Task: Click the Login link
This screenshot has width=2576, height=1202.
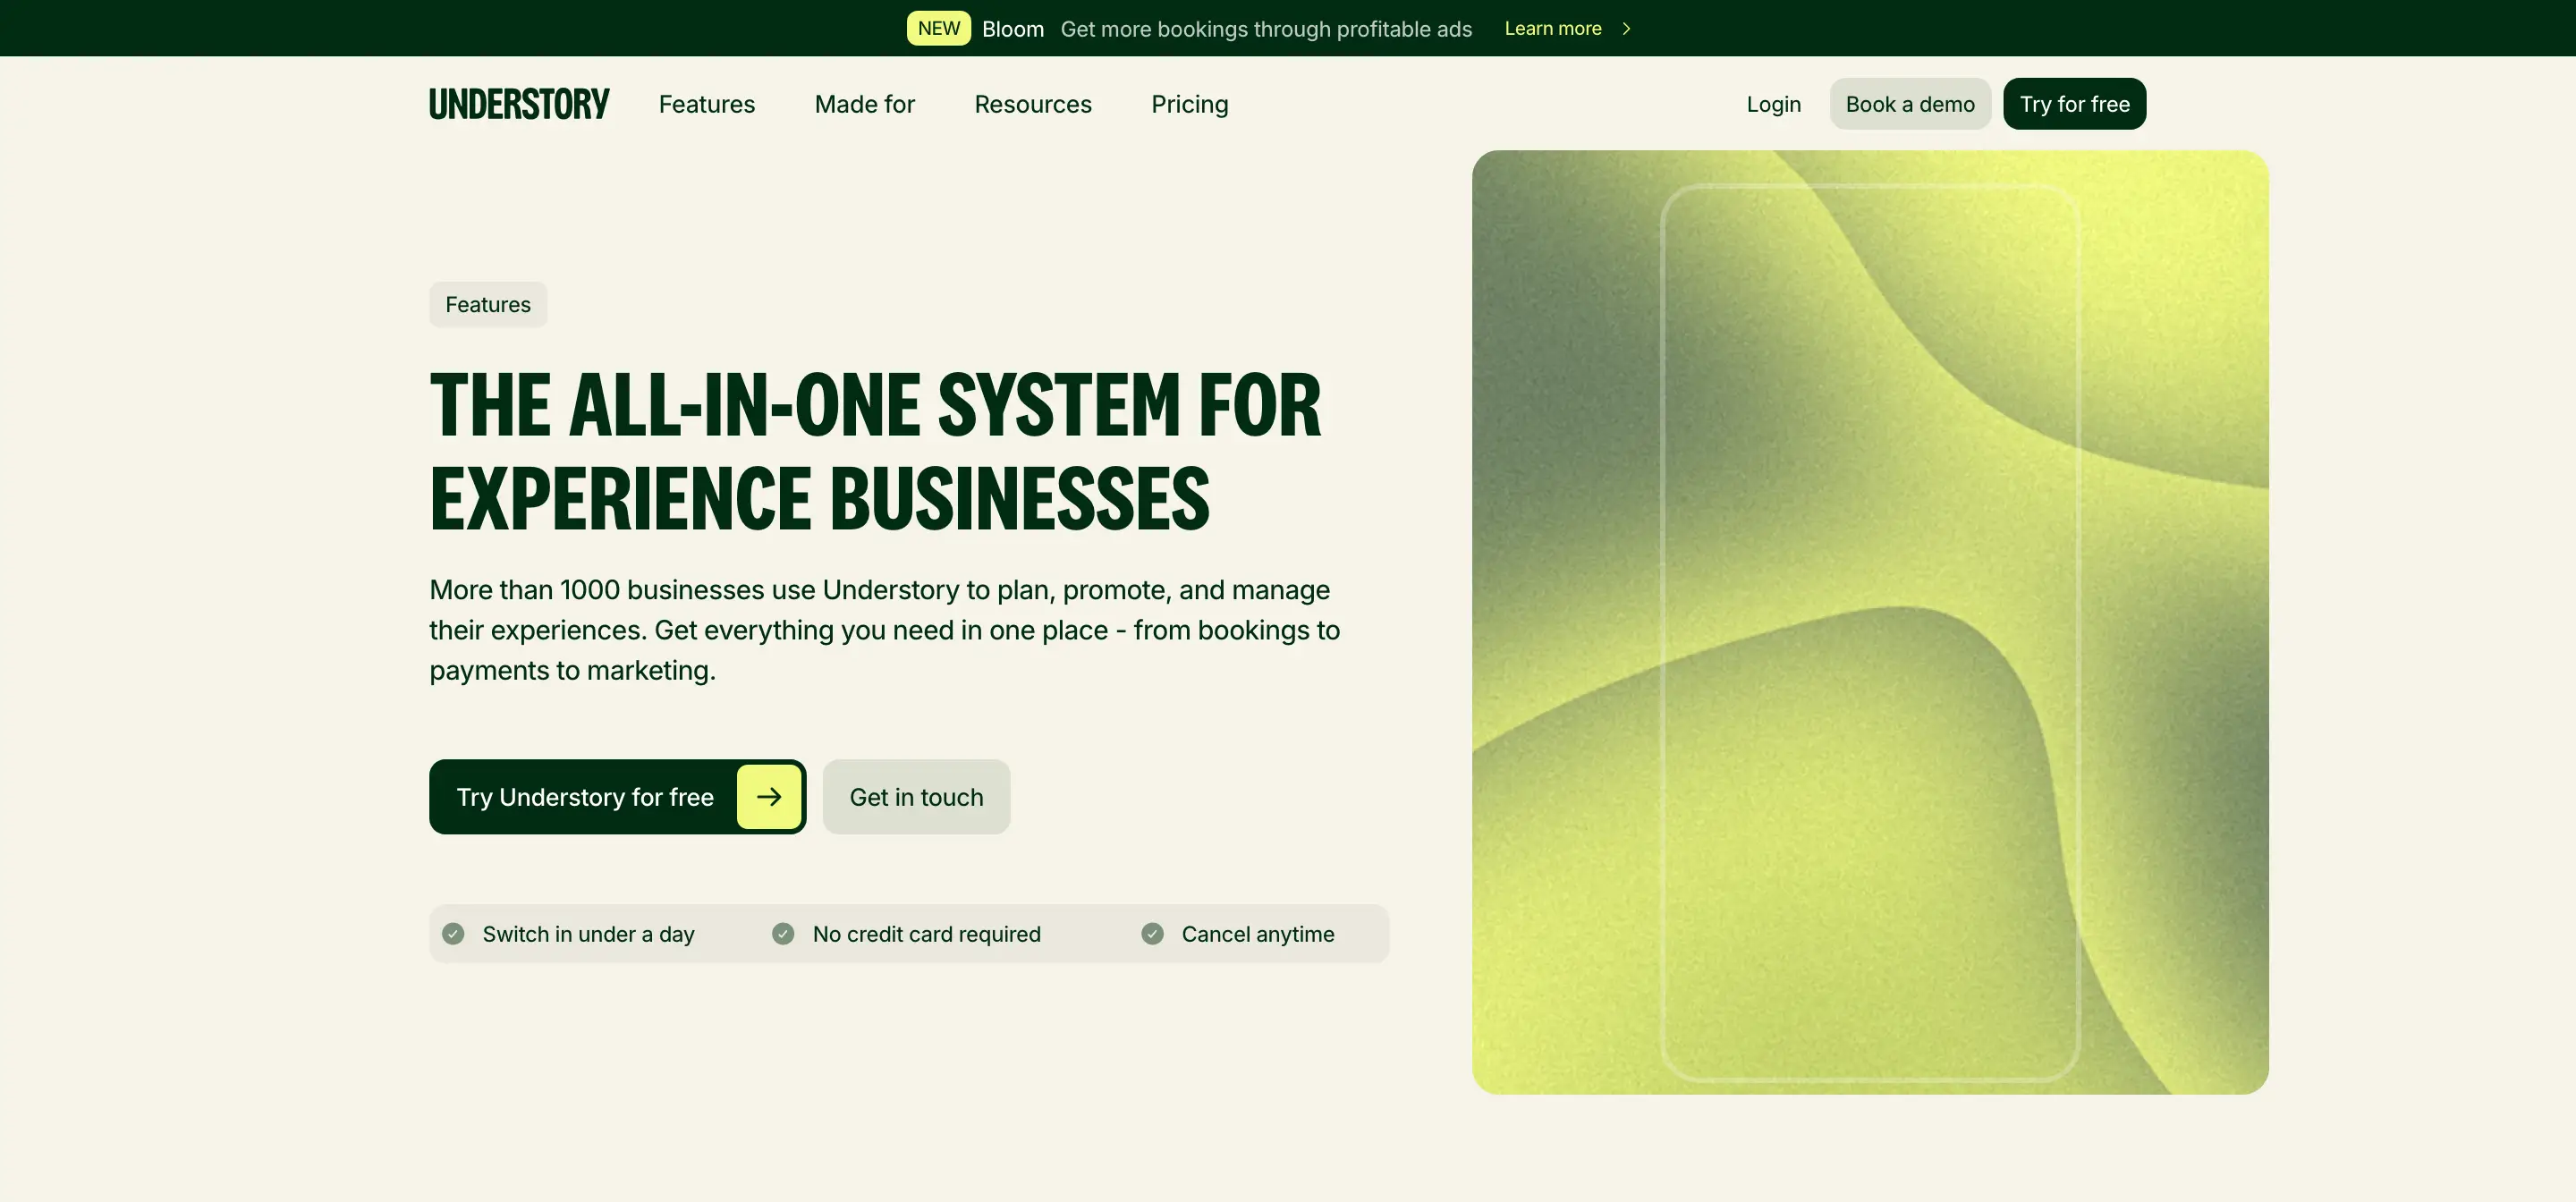Action: (x=1773, y=104)
